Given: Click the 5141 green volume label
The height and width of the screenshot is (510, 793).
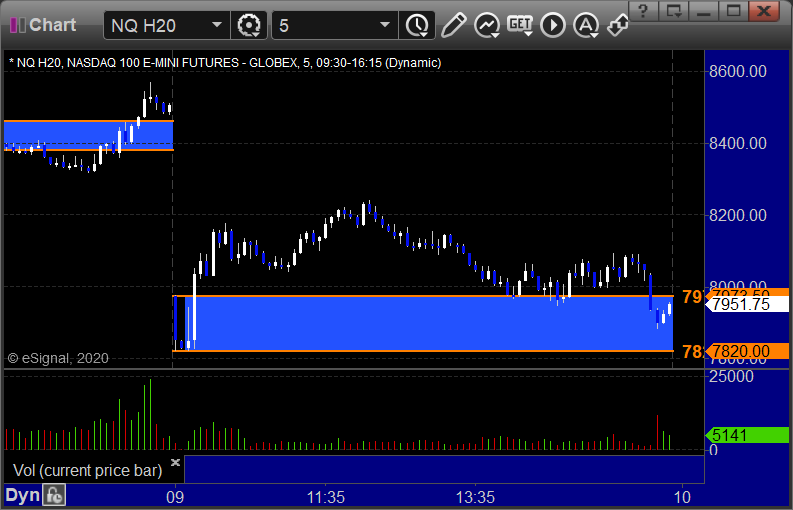Looking at the screenshot, I should pos(747,435).
